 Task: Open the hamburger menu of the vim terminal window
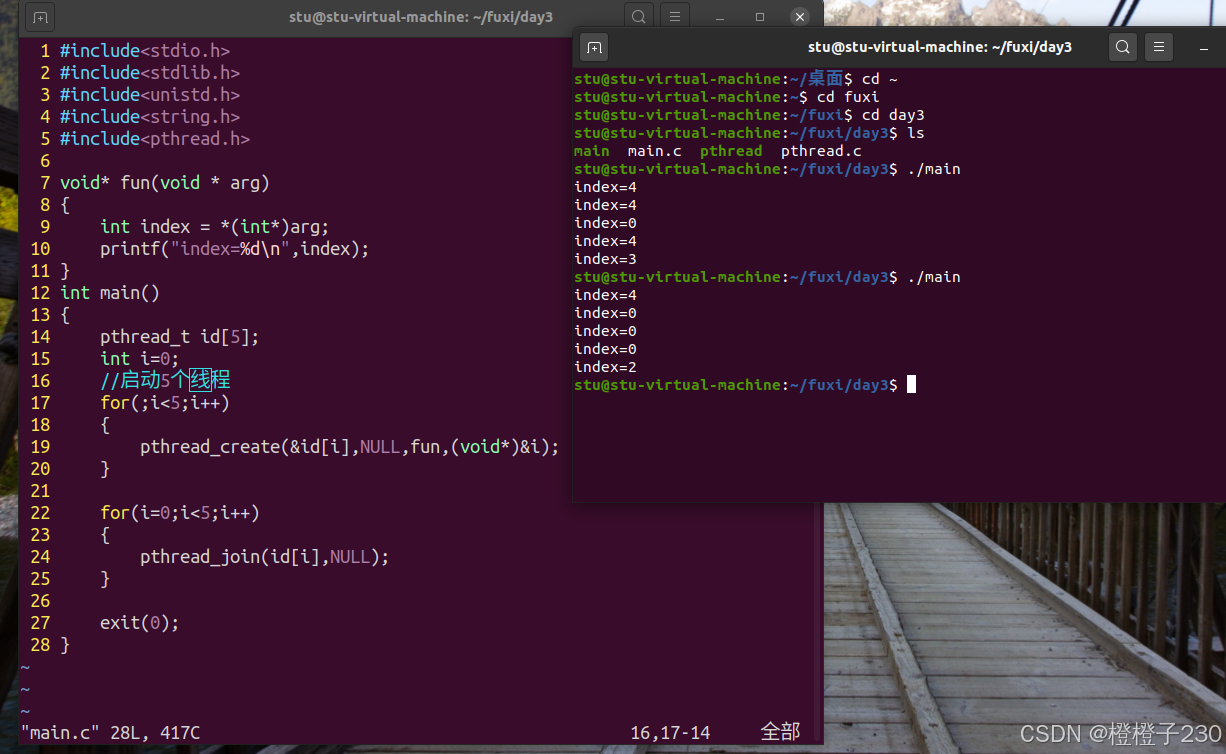point(675,17)
